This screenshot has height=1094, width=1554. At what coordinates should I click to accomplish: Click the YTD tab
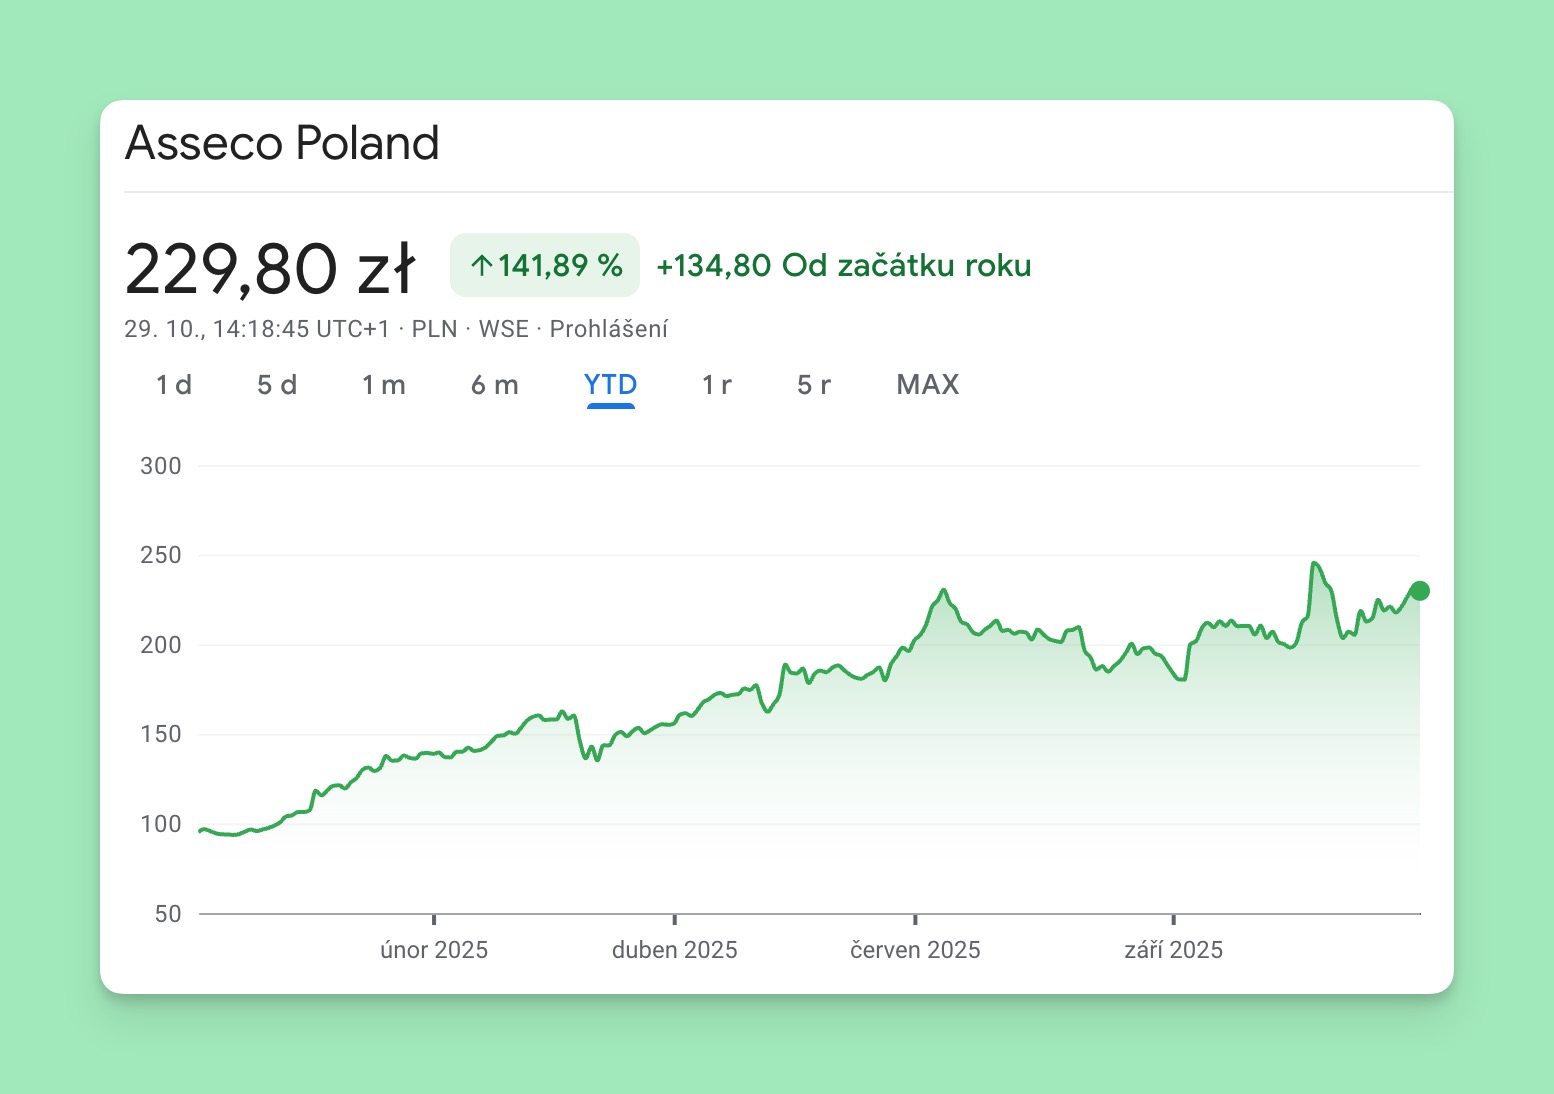click(610, 385)
